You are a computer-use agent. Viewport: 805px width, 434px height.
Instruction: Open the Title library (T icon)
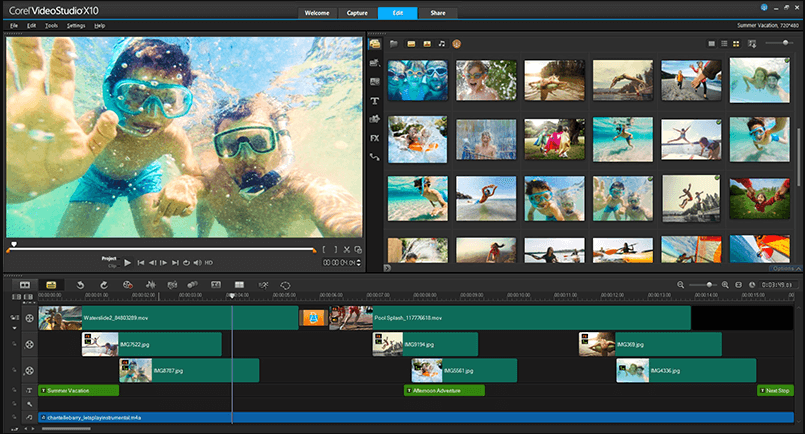(x=374, y=100)
